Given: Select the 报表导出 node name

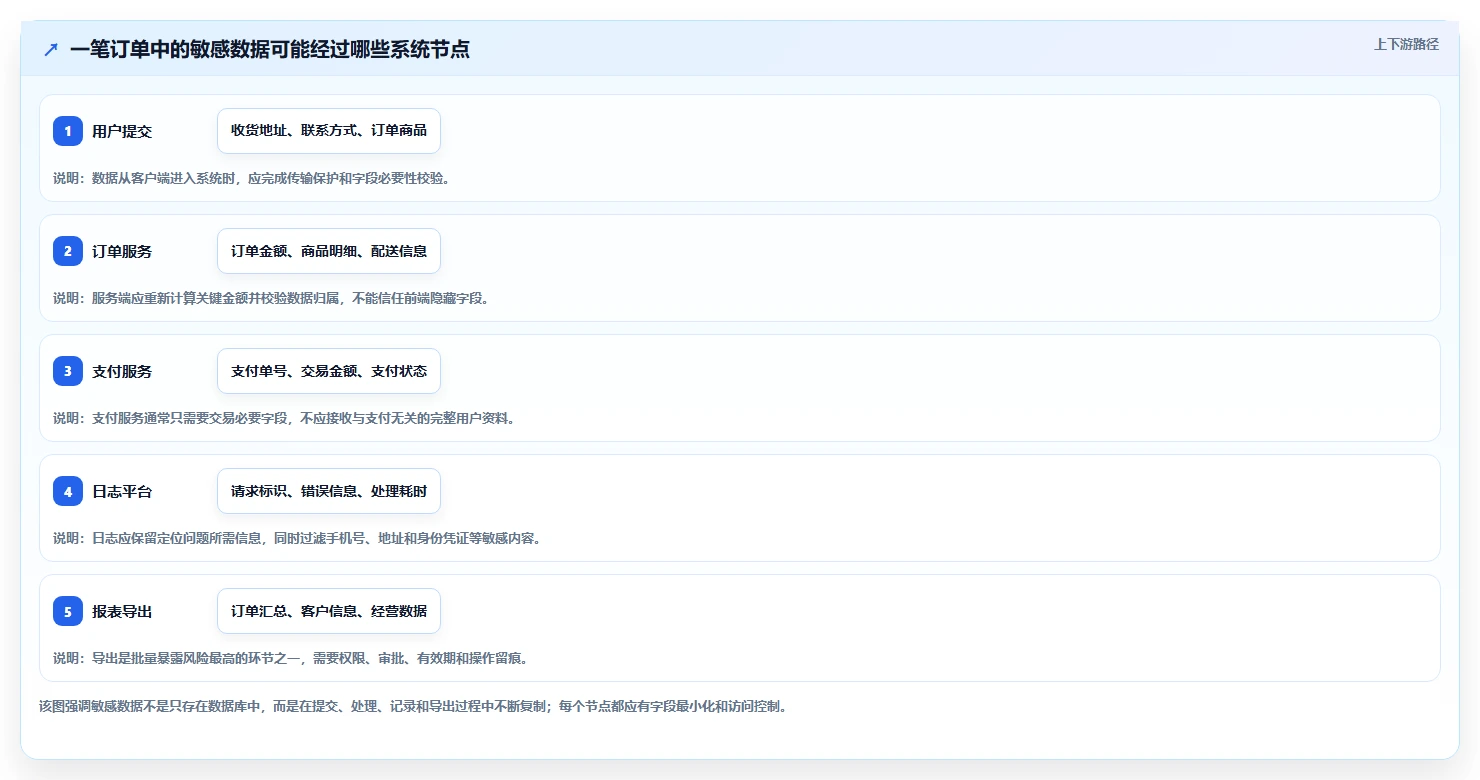Looking at the screenshot, I should [122, 611].
